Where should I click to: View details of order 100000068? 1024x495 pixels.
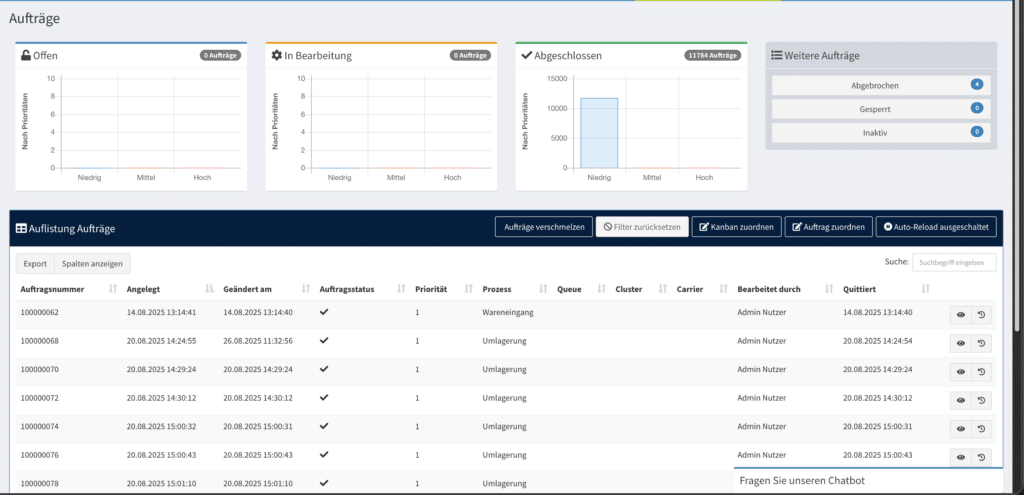(960, 343)
